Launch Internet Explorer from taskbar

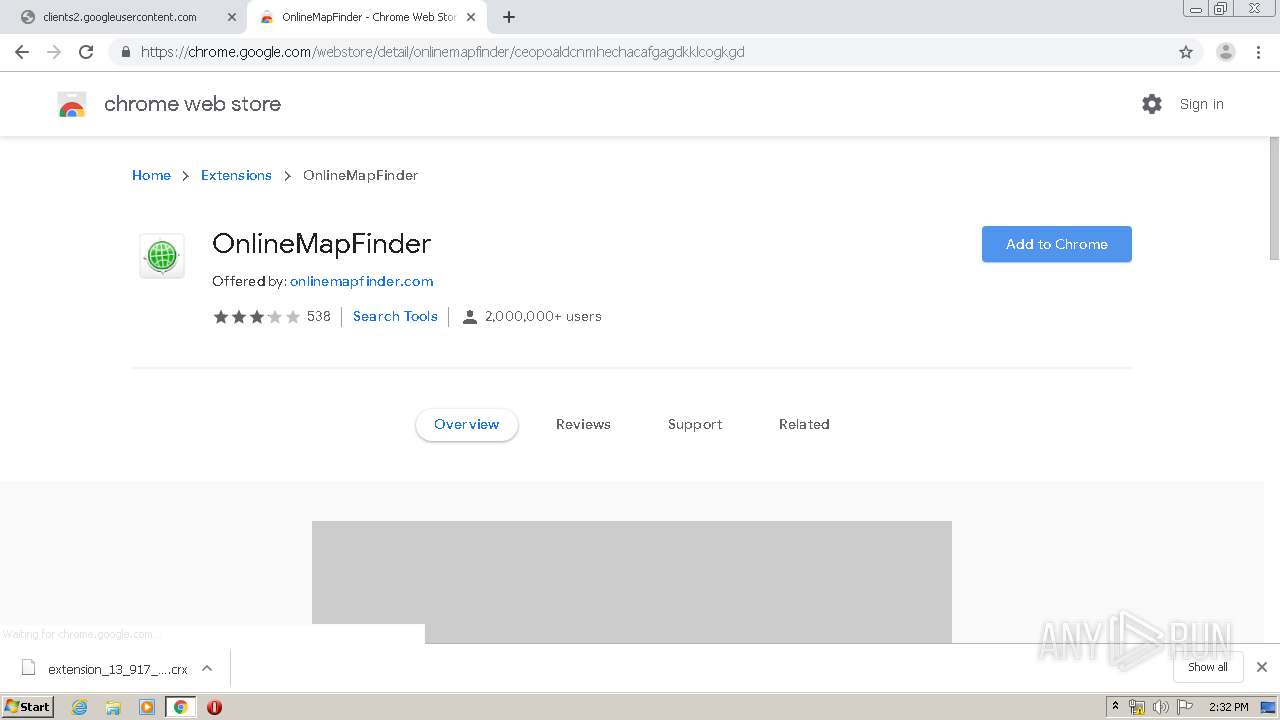click(x=80, y=707)
